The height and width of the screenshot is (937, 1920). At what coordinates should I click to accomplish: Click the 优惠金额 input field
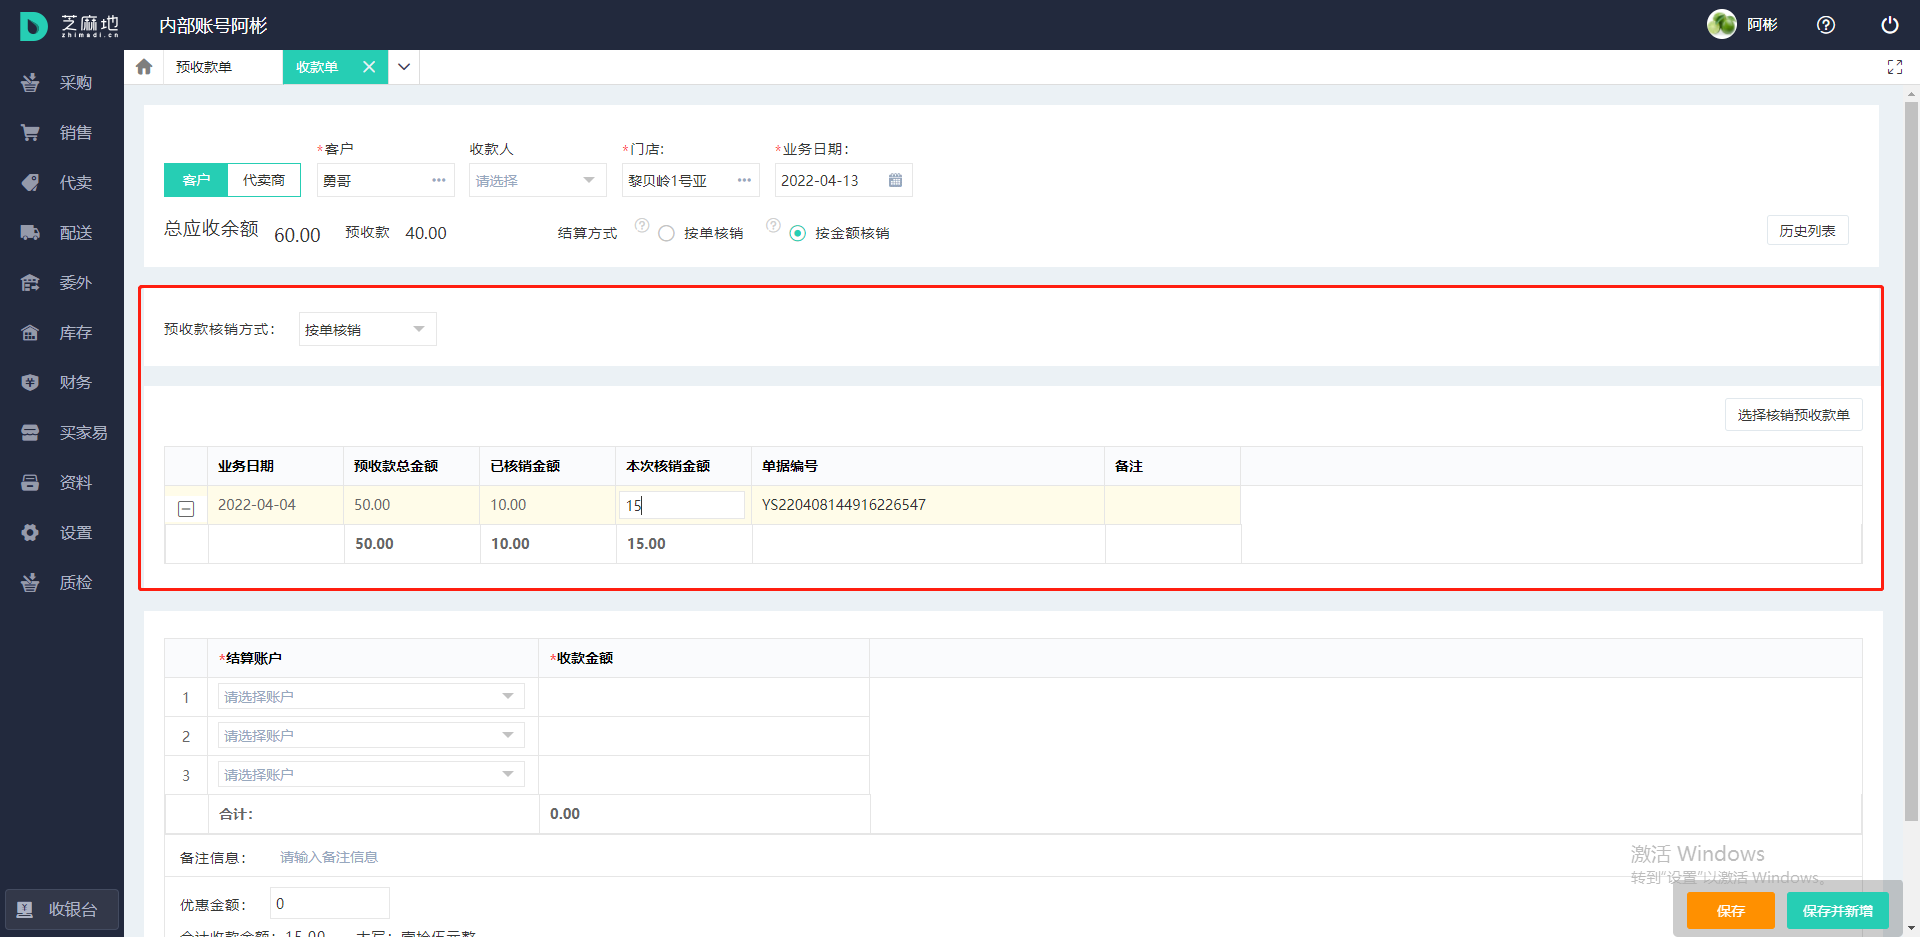pos(329,903)
